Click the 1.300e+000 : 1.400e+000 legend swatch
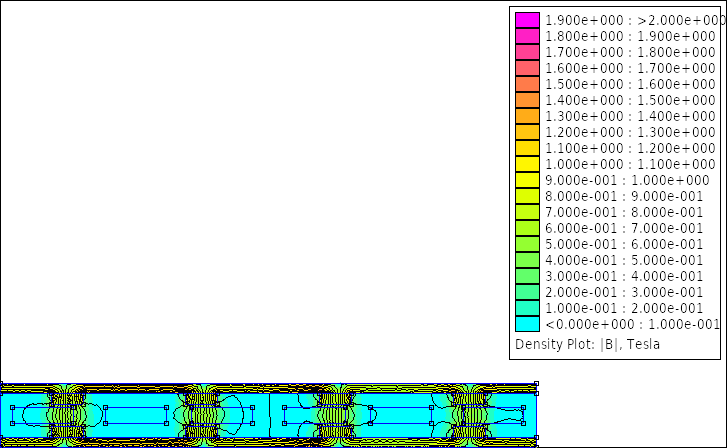This screenshot has width=727, height=448. click(527, 116)
